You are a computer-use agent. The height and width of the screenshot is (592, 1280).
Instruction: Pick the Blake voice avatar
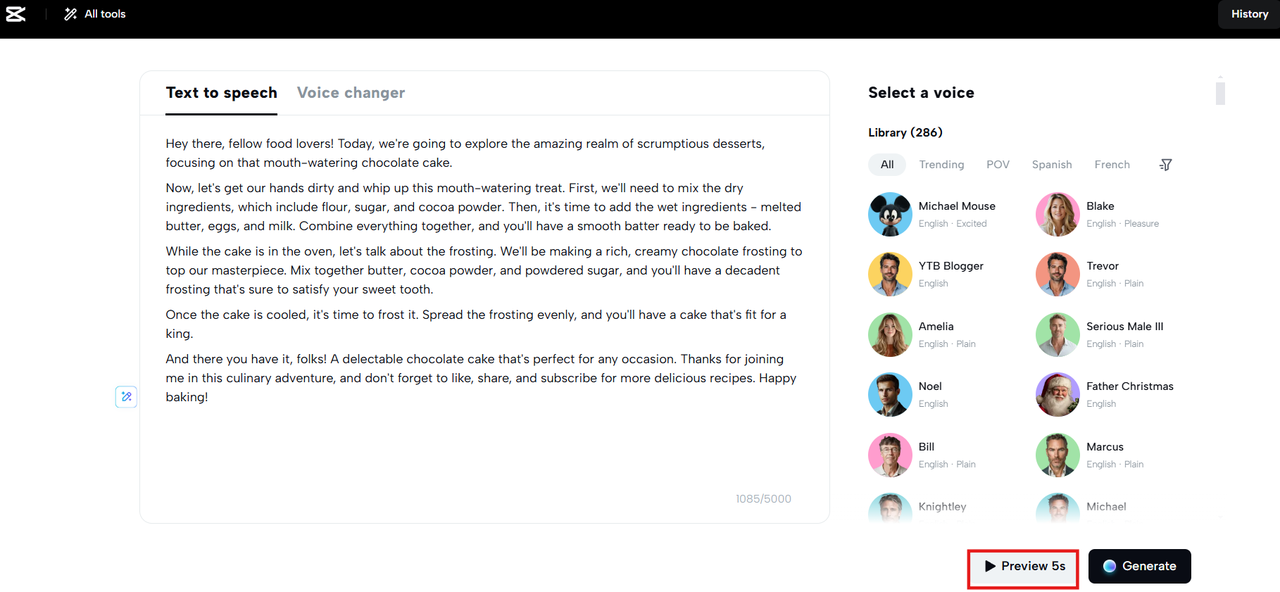click(x=1057, y=215)
